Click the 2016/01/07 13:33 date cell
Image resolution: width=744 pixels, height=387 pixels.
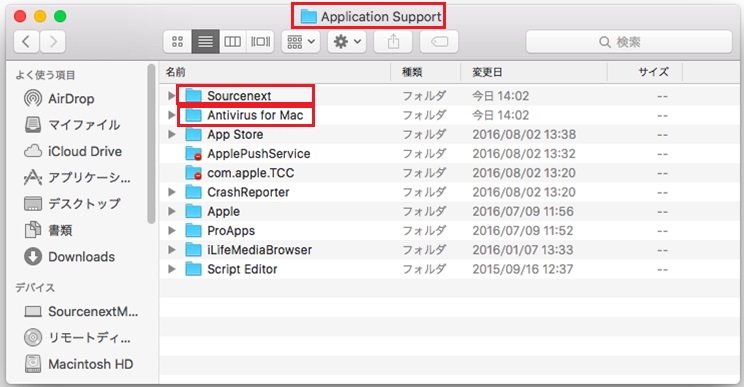pyautogui.click(x=522, y=250)
